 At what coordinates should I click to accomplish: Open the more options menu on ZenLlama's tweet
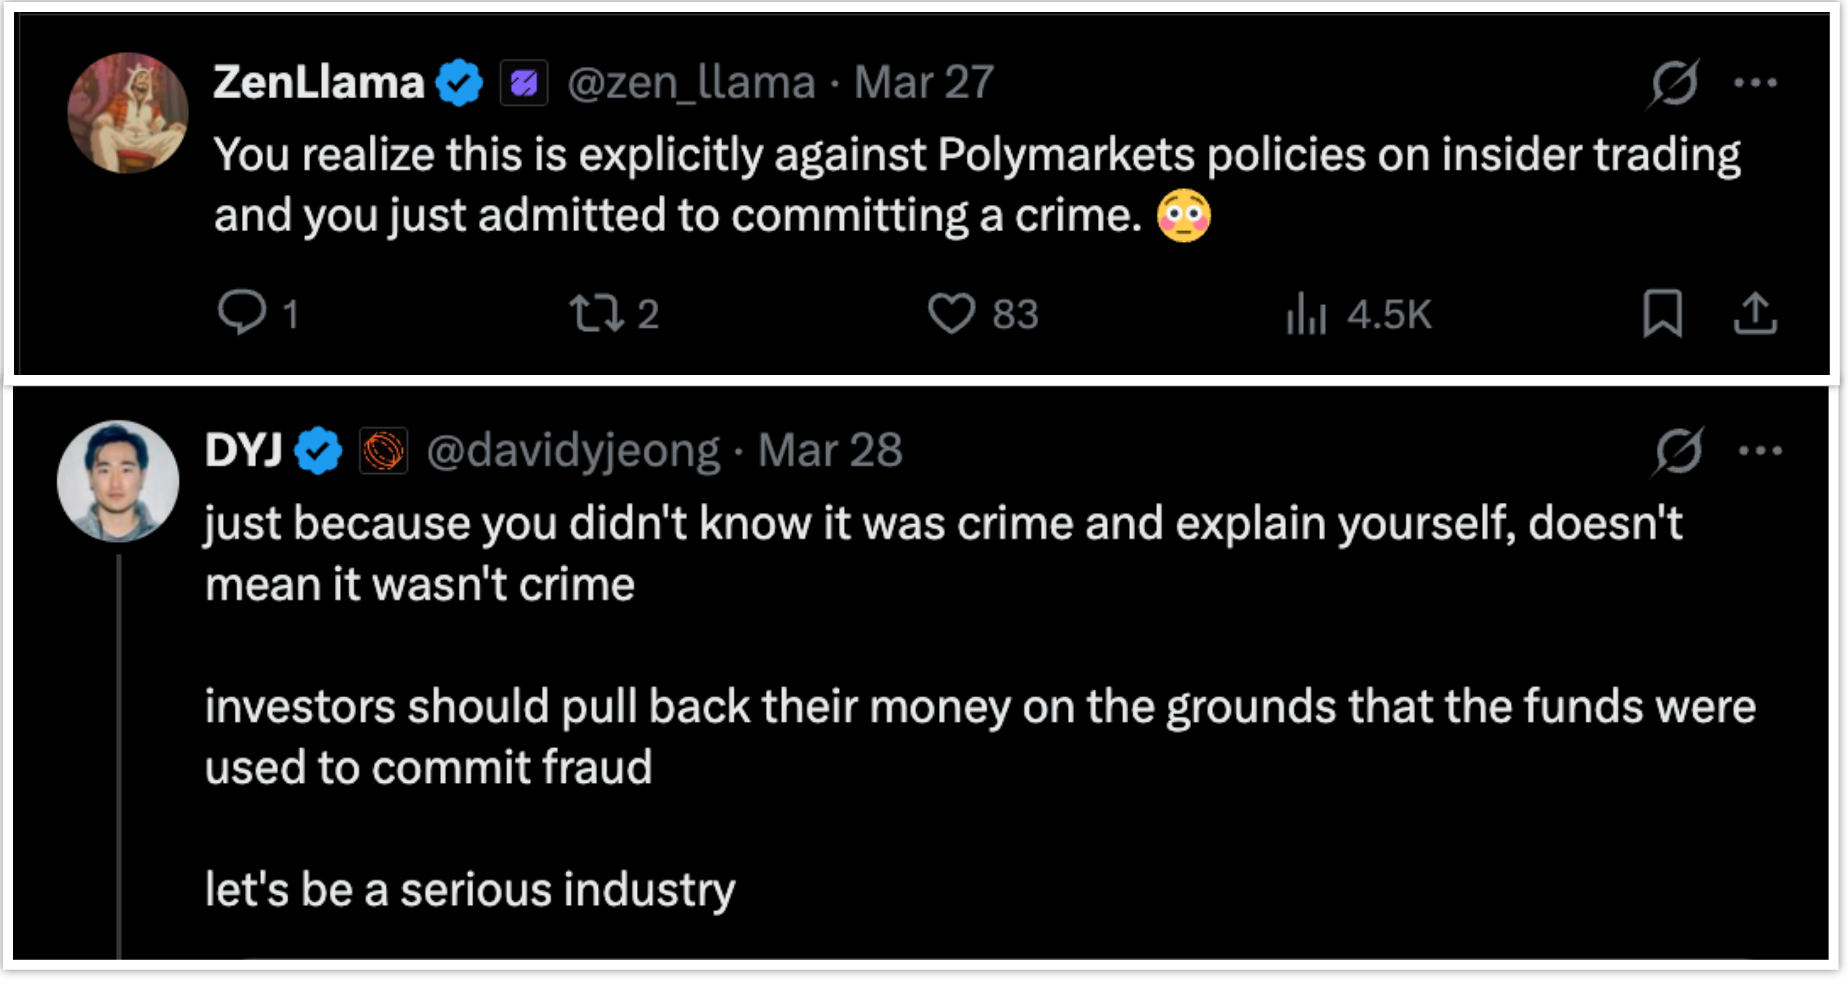tap(1756, 83)
